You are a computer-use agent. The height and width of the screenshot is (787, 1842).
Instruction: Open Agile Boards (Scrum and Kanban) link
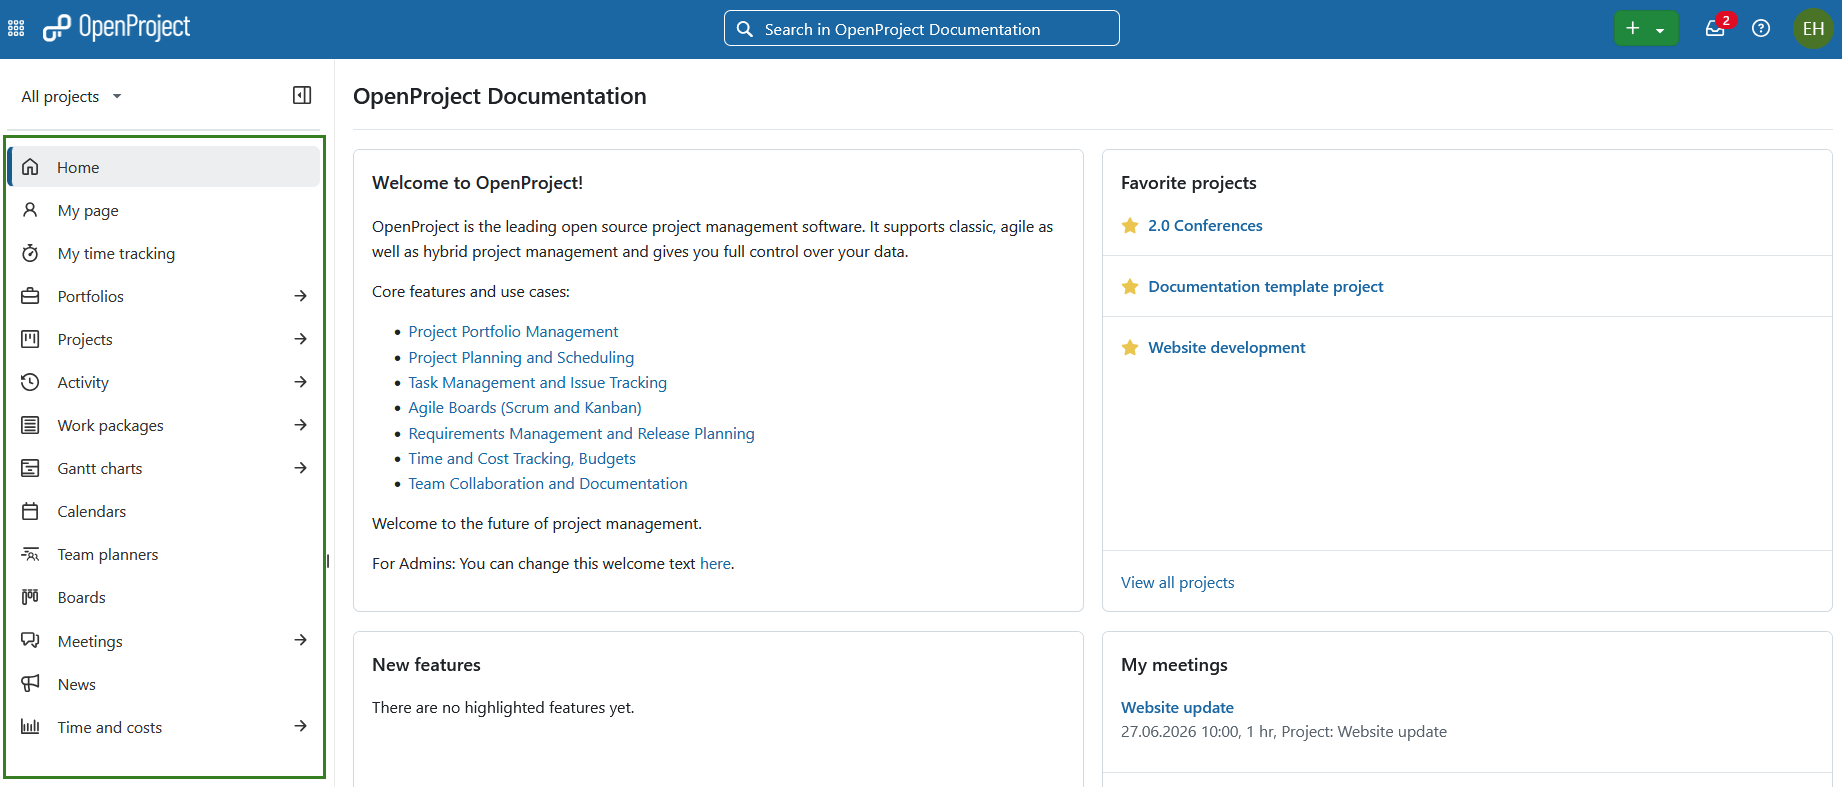click(x=525, y=408)
